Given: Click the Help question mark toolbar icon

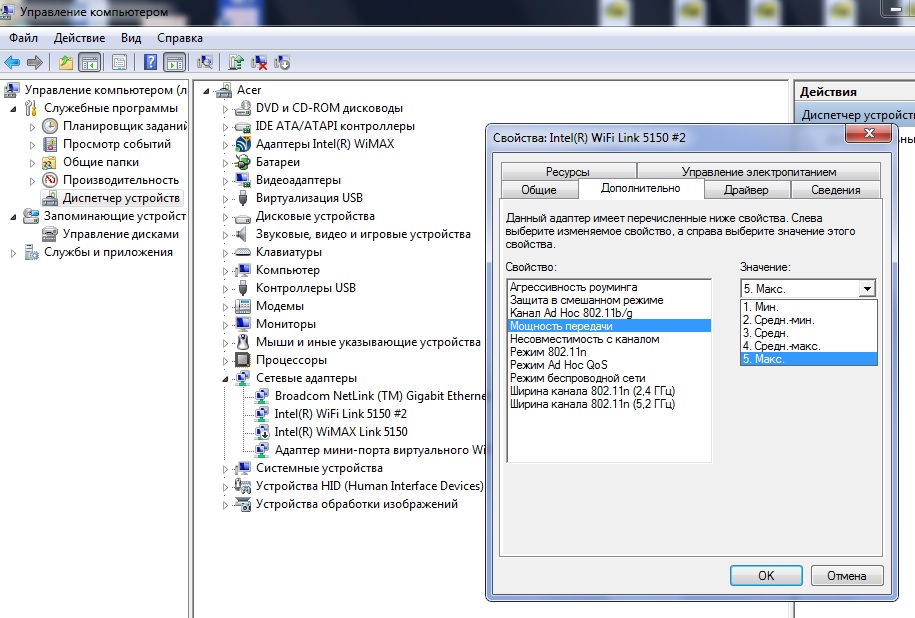Looking at the screenshot, I should pyautogui.click(x=150, y=62).
